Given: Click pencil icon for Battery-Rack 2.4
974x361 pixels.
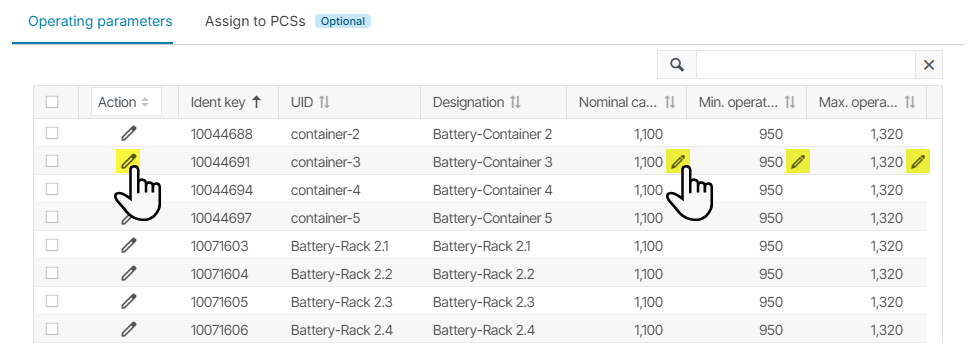Looking at the screenshot, I should point(129,329).
